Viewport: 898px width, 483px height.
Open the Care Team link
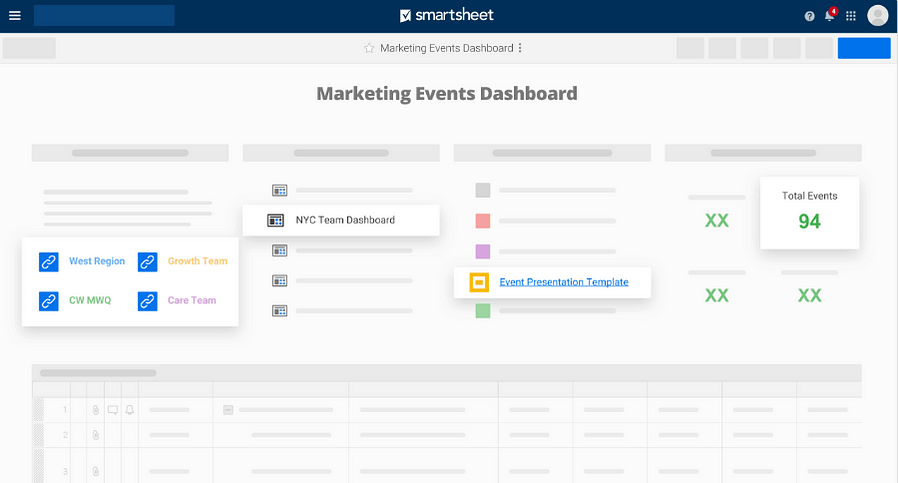click(192, 300)
